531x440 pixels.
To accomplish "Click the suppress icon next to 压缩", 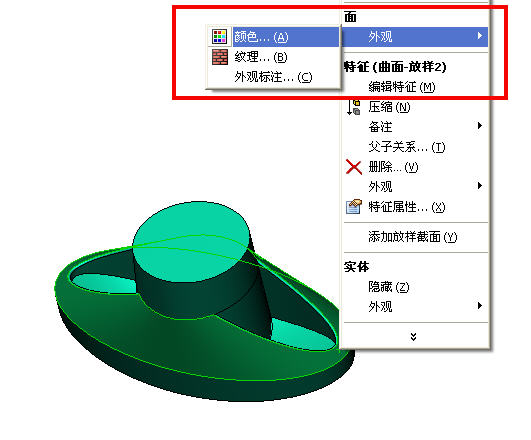I will 353,107.
